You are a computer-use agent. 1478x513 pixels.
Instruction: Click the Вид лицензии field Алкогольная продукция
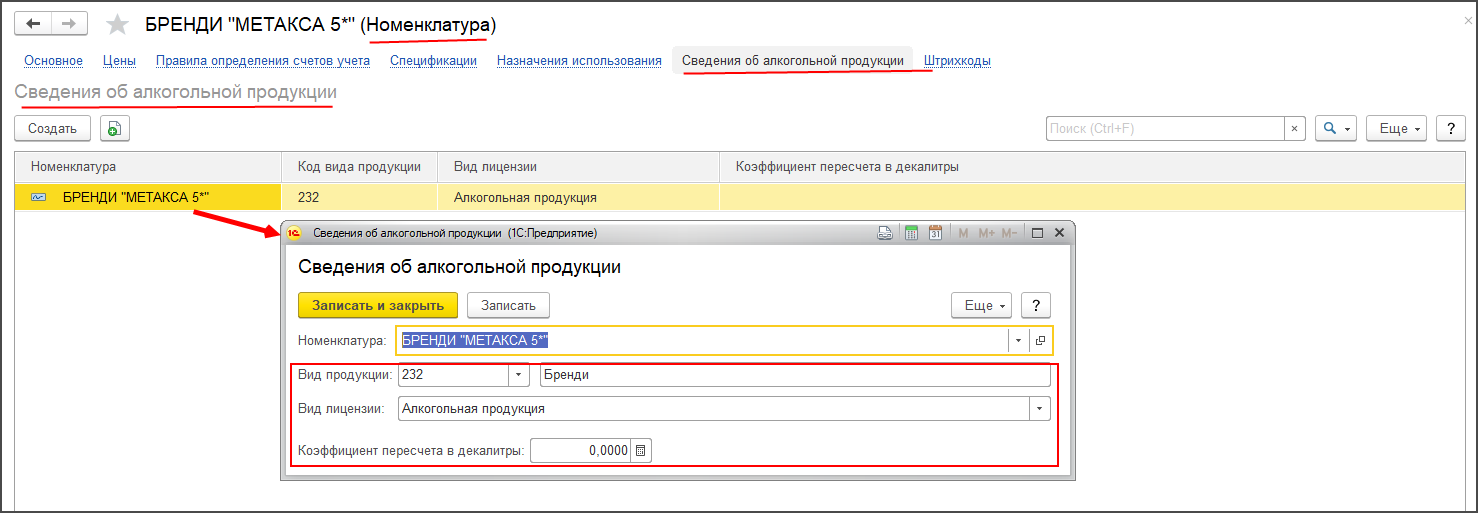tap(714, 409)
